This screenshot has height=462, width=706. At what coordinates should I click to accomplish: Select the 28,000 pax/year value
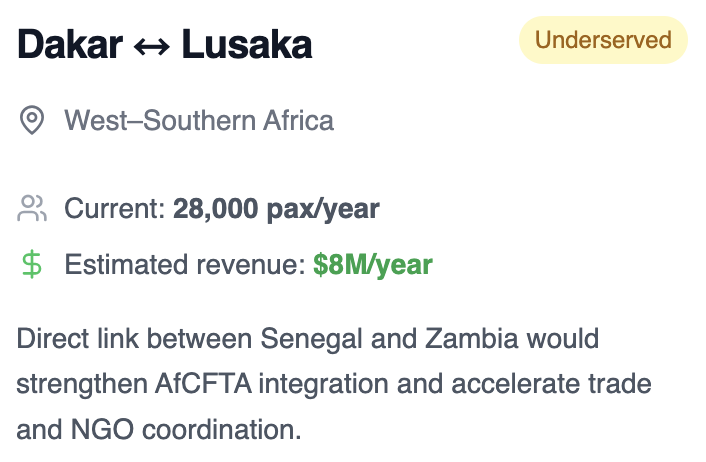[x=276, y=209]
